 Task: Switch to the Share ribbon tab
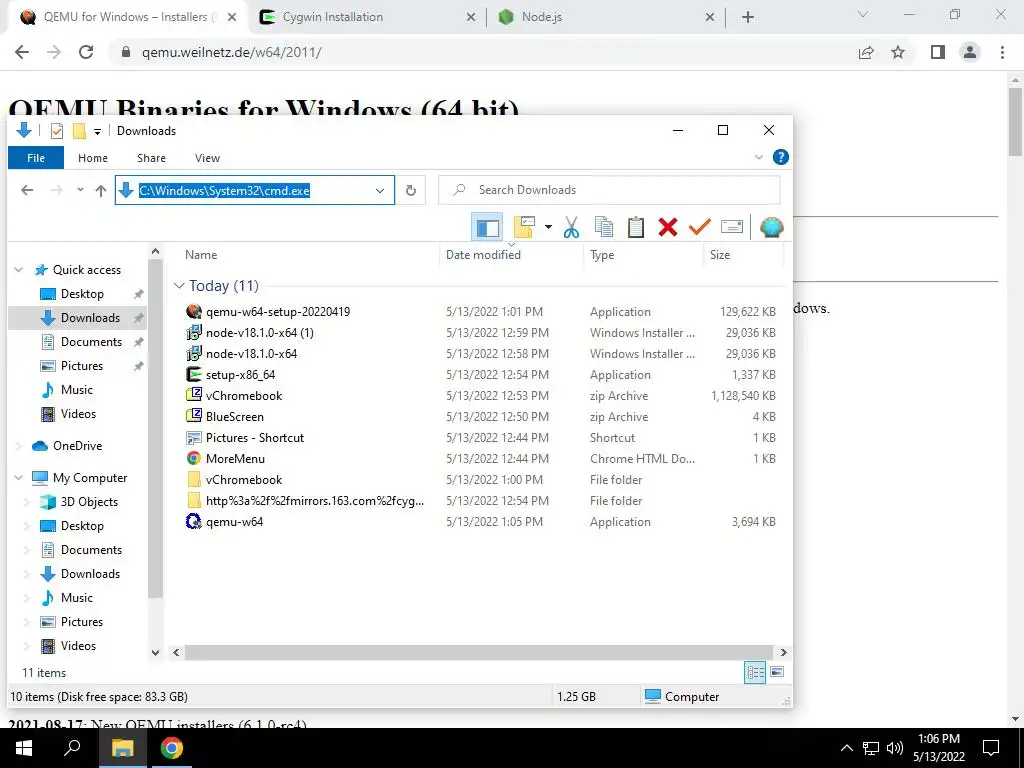click(x=151, y=158)
